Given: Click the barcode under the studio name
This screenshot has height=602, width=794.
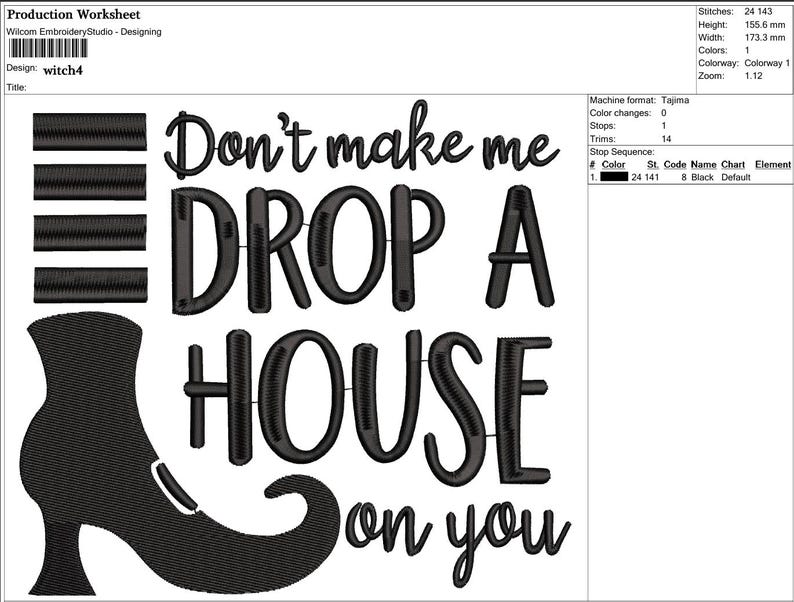Looking at the screenshot, I should (x=48, y=49).
